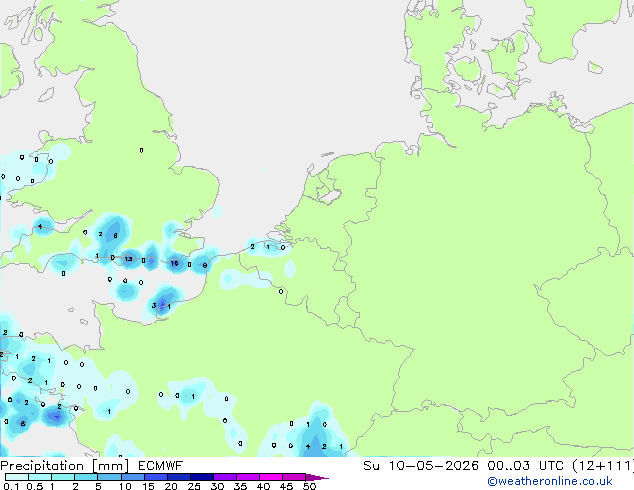
Task: Select the 10–15 mm legend color swatch
Action: point(133,477)
